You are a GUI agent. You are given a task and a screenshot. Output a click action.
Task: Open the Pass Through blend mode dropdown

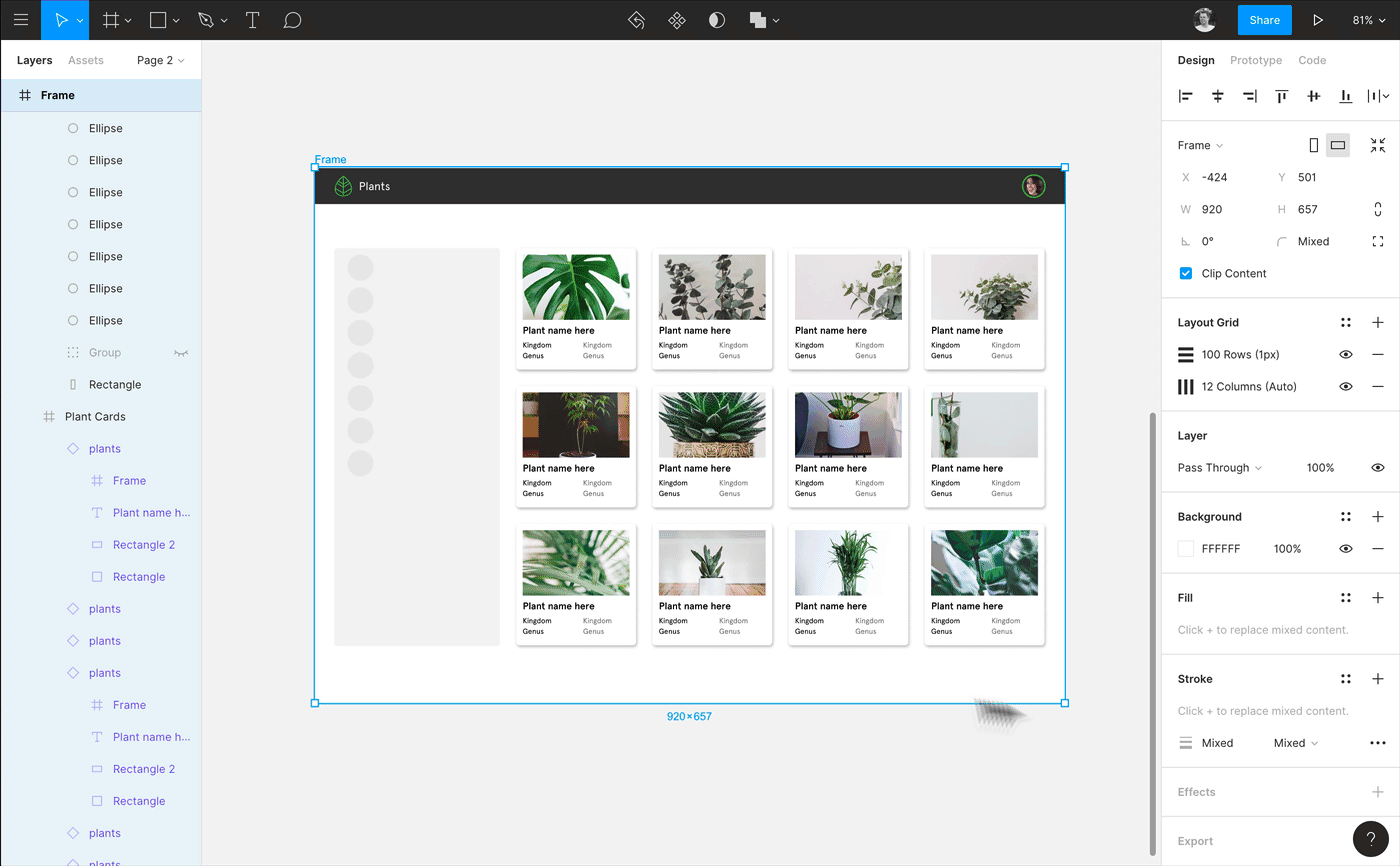tap(1219, 467)
